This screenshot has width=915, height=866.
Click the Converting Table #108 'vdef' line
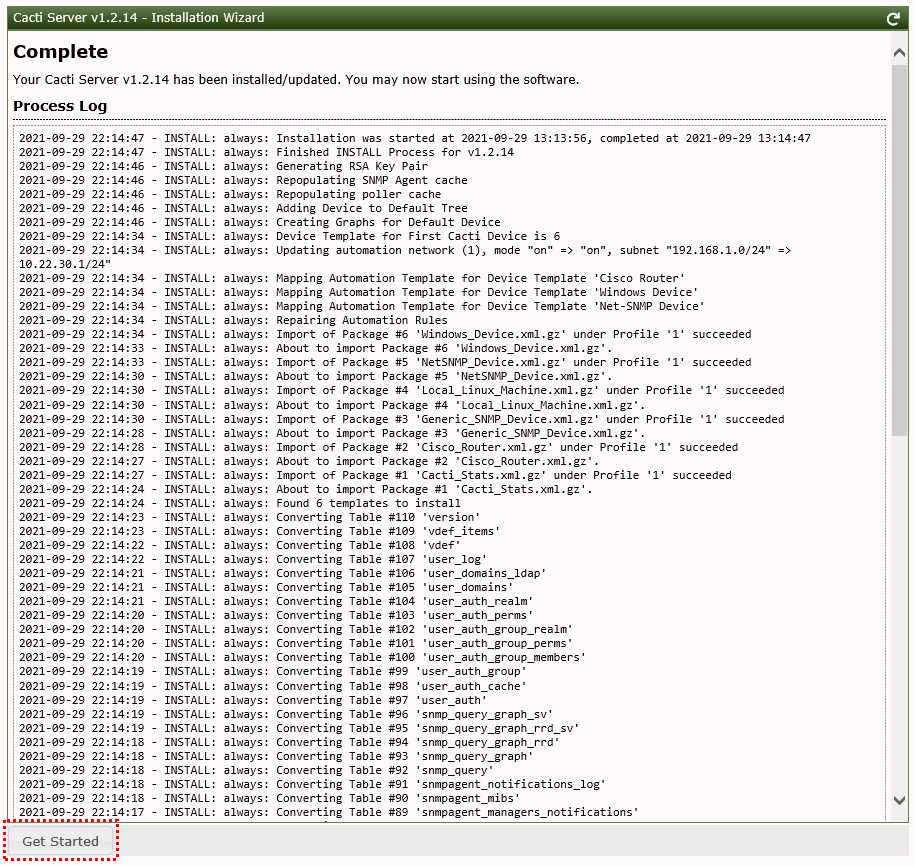[x=240, y=546]
